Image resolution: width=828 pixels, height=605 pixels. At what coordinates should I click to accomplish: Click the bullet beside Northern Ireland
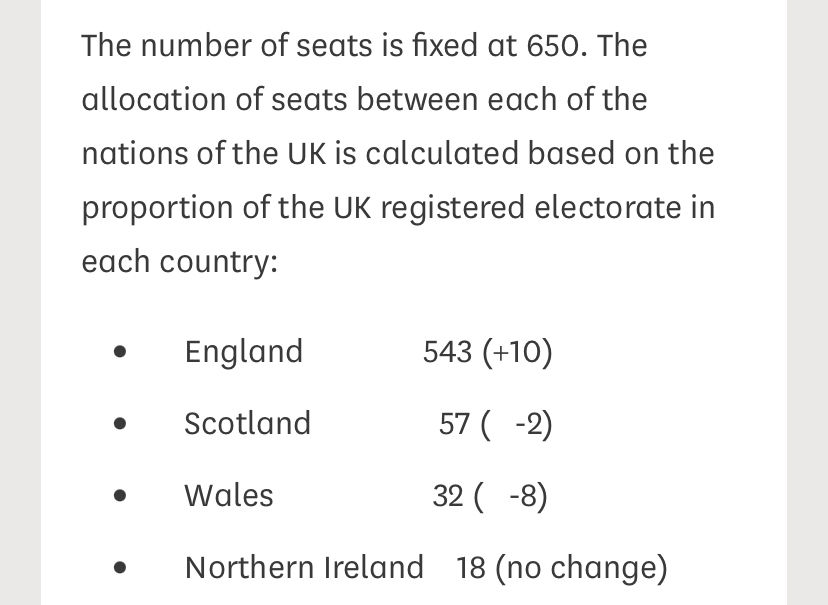pos(120,568)
